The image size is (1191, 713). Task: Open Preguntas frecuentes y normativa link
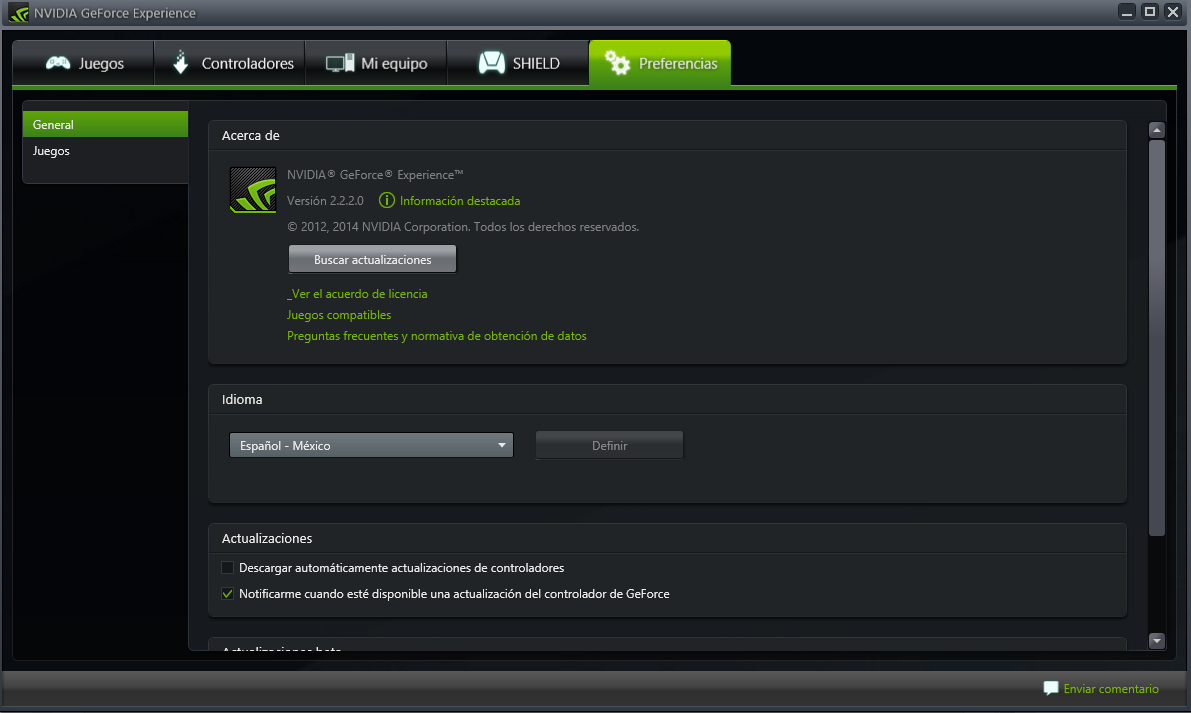pyautogui.click(x=437, y=336)
